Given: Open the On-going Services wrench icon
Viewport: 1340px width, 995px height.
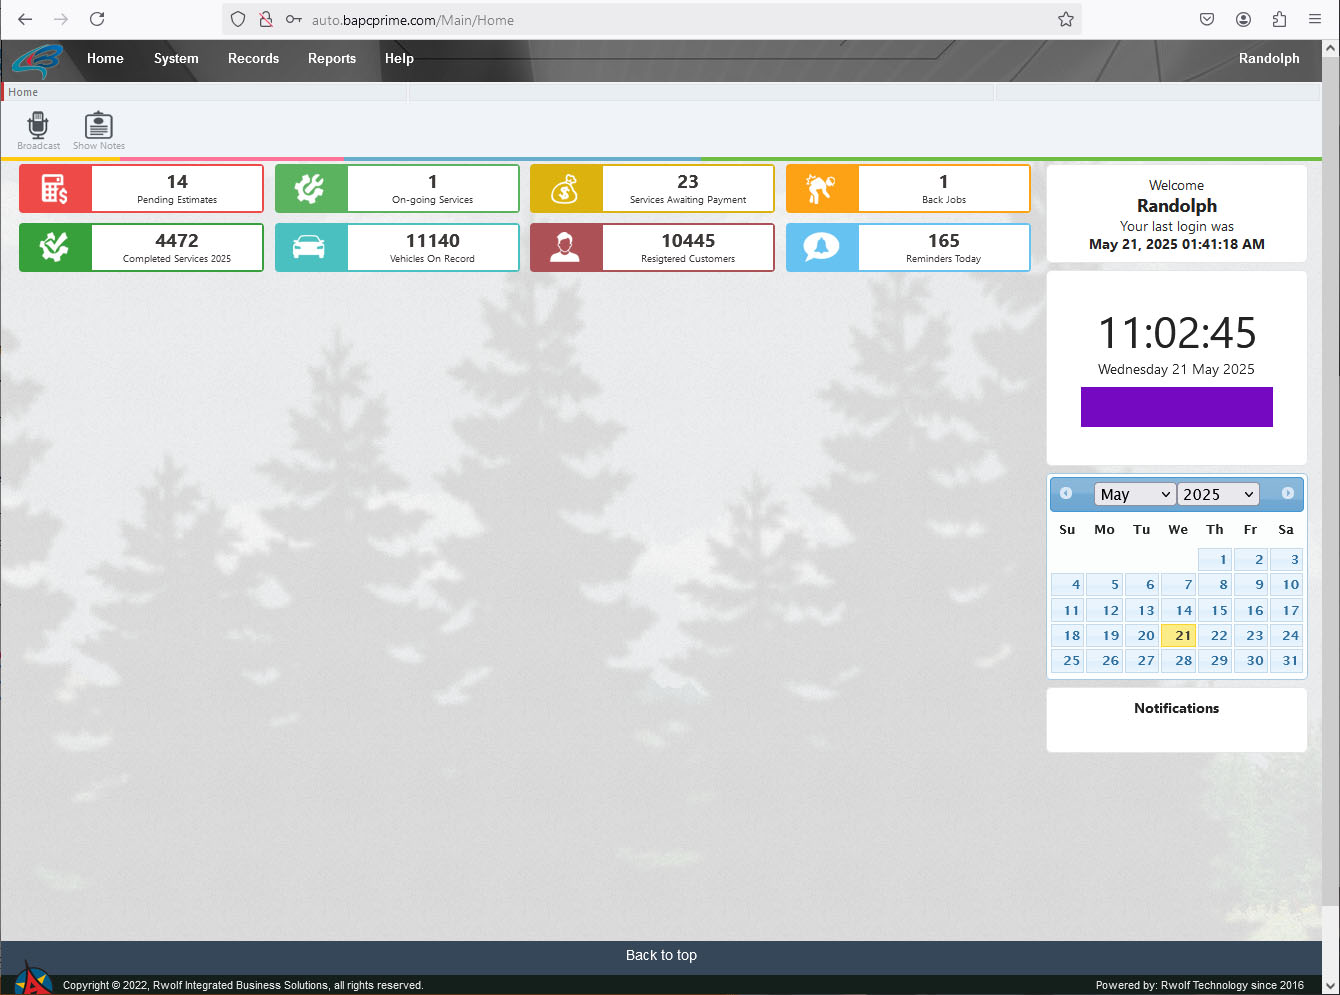Looking at the screenshot, I should coord(311,189).
